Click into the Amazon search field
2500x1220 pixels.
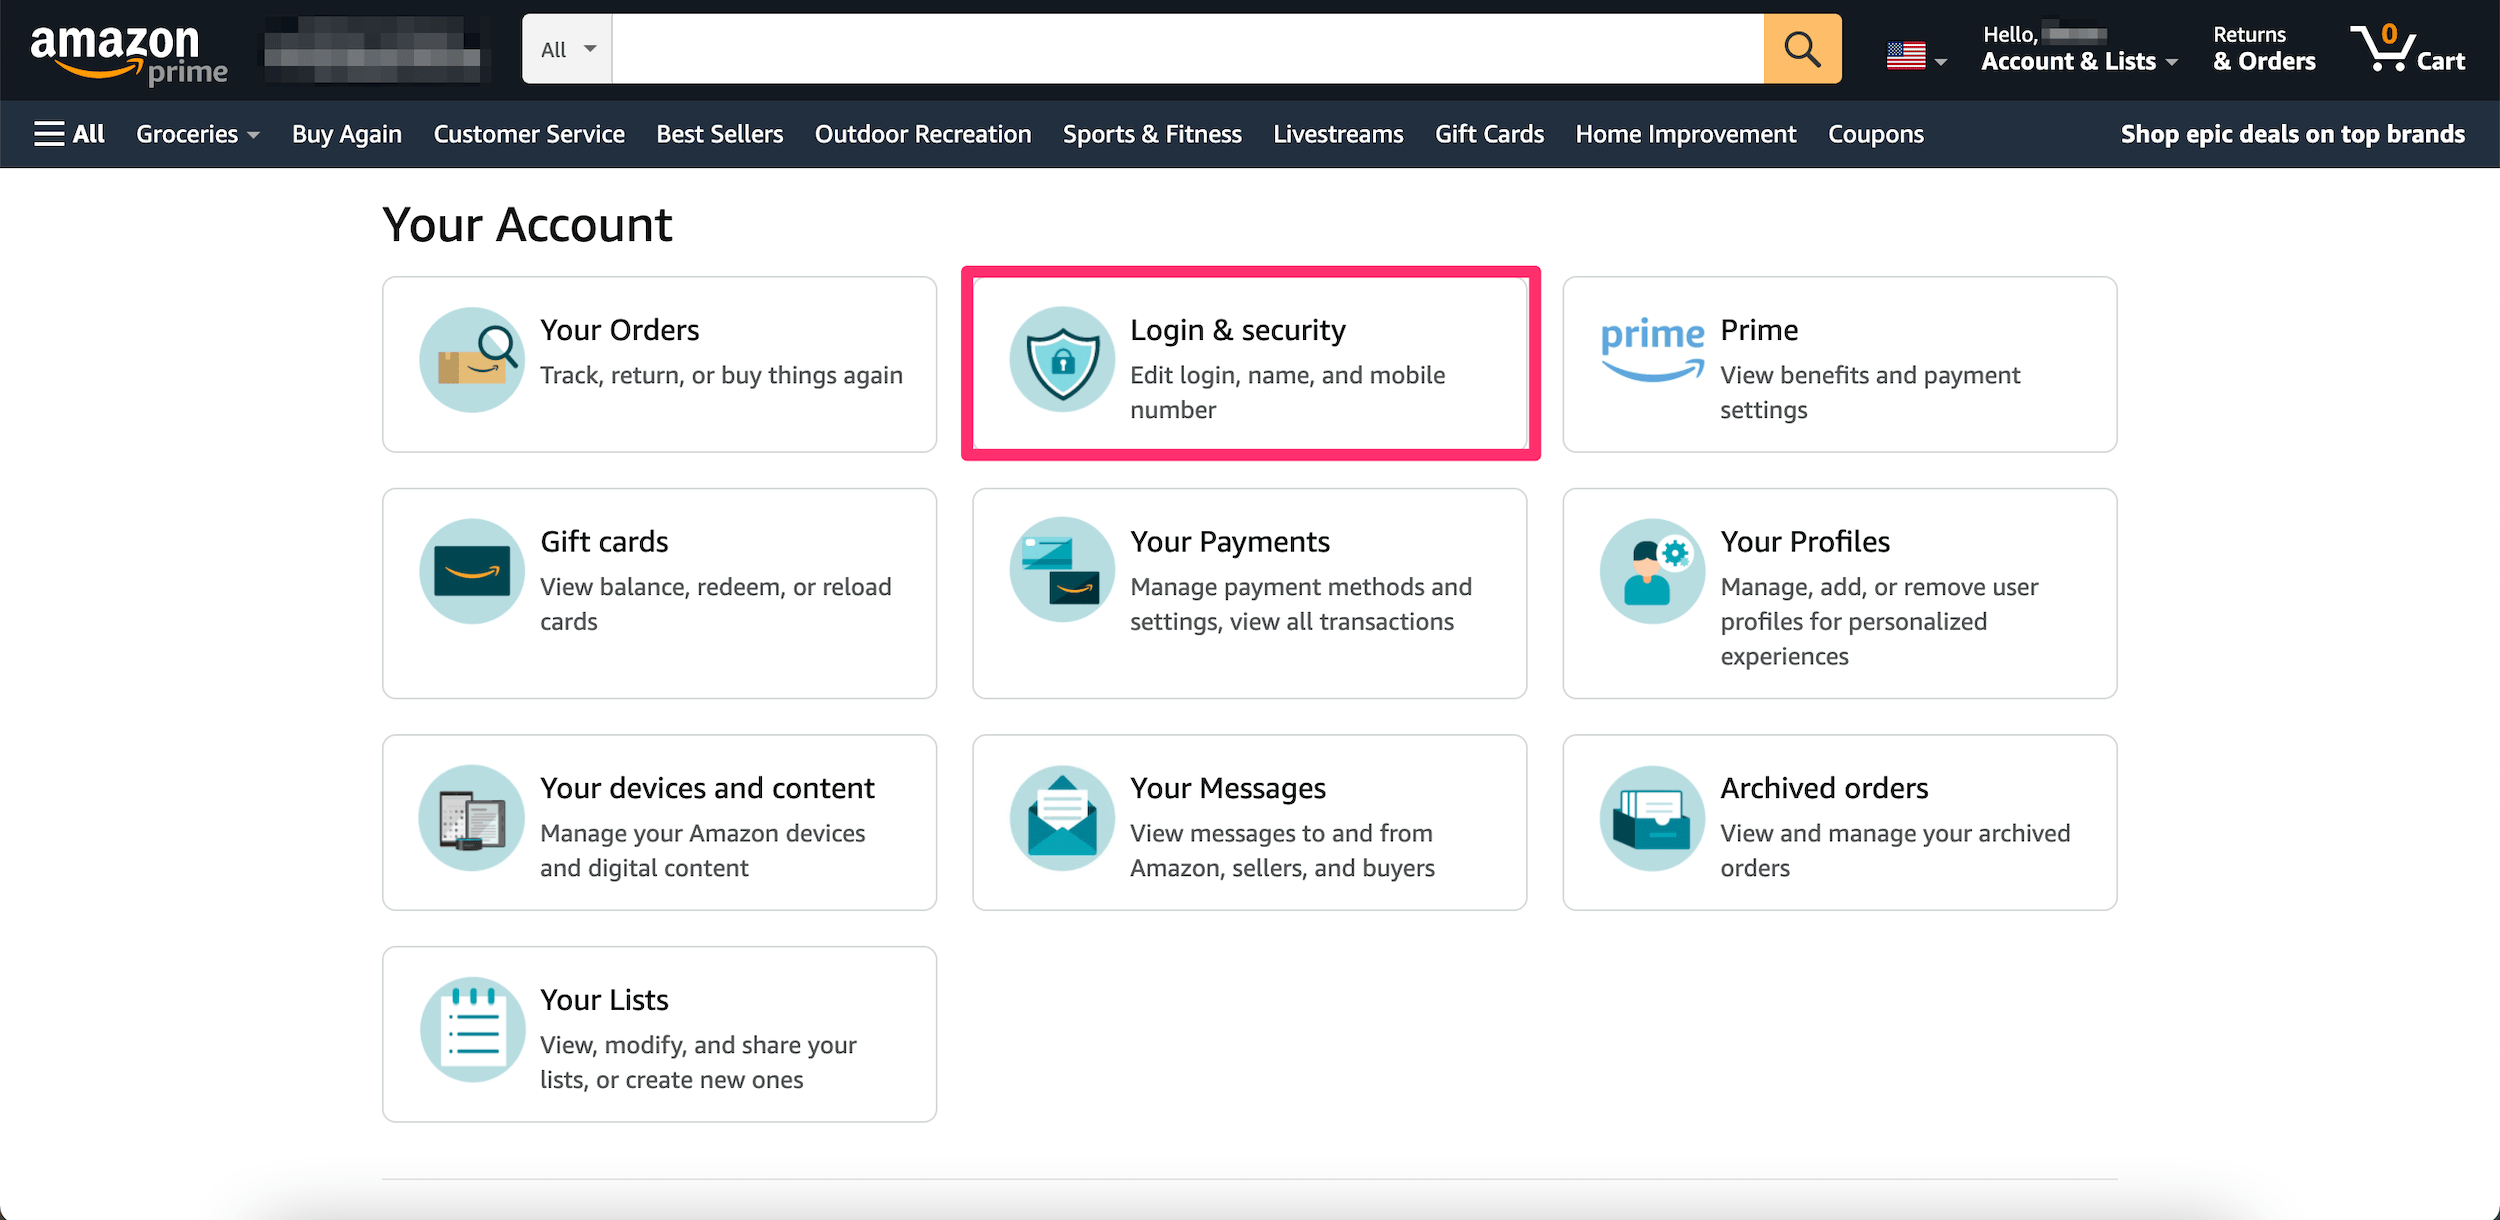point(1186,49)
